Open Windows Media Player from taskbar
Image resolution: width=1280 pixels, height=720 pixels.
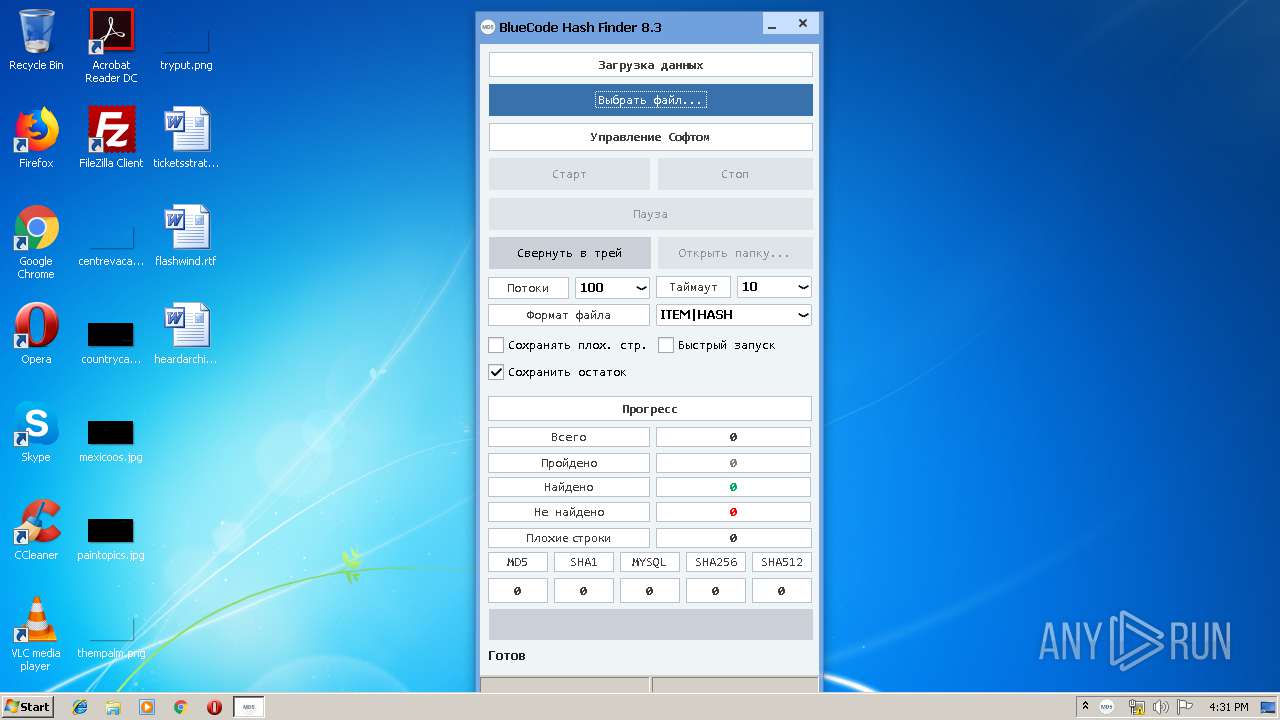coord(147,707)
